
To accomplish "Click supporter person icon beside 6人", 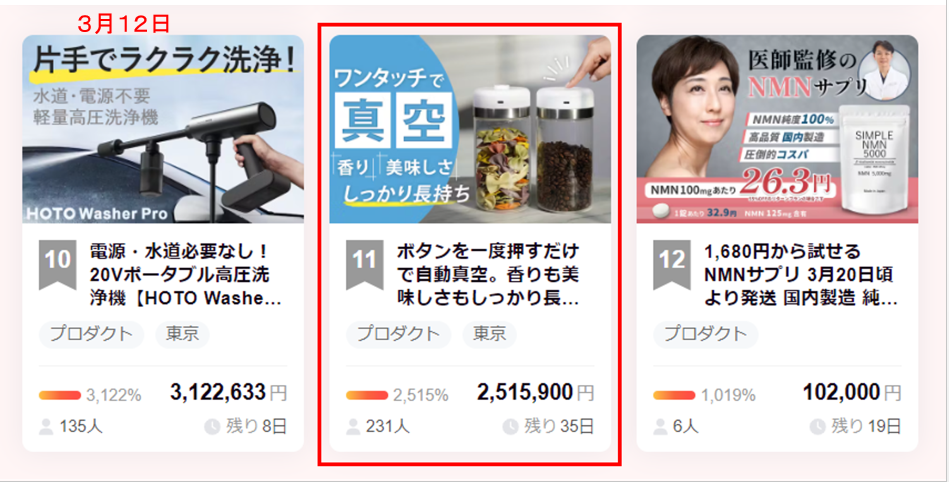I will coord(660,426).
